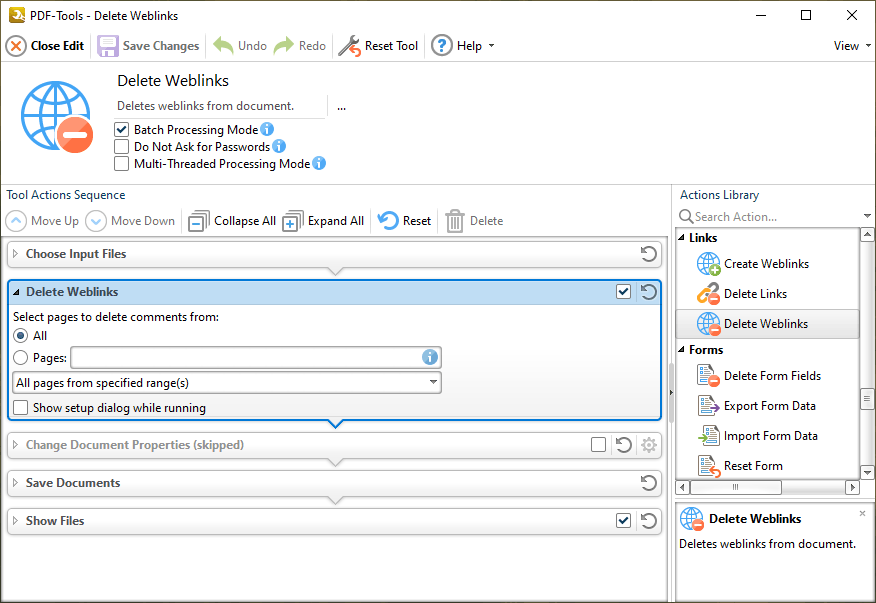Pick the Import Form Data action

(770, 436)
